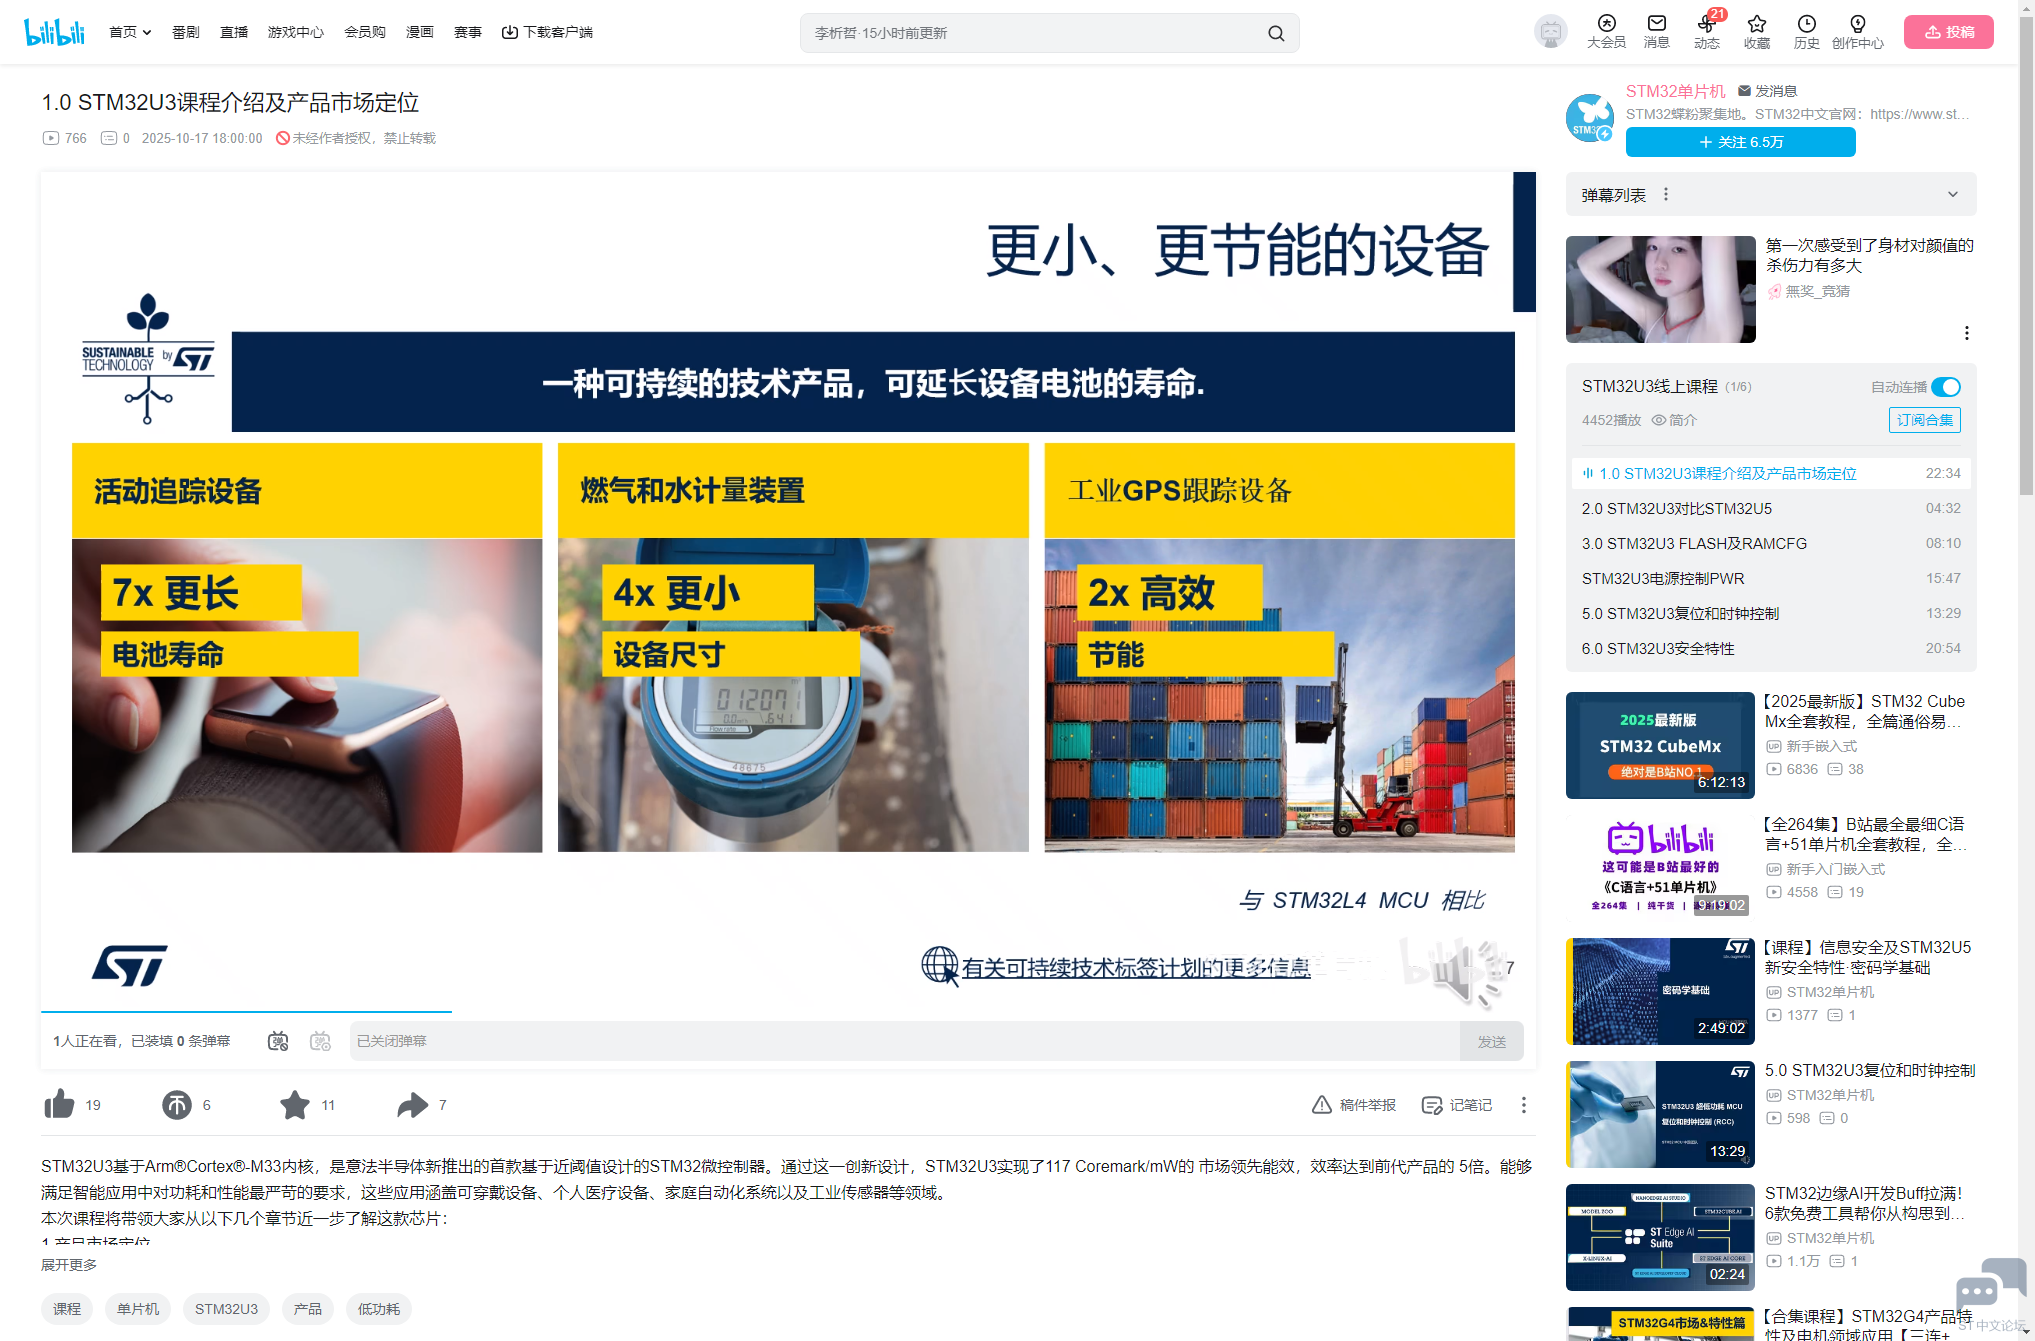
Task: Open the STM32单片机 uploader name link
Action: pyautogui.click(x=1675, y=91)
